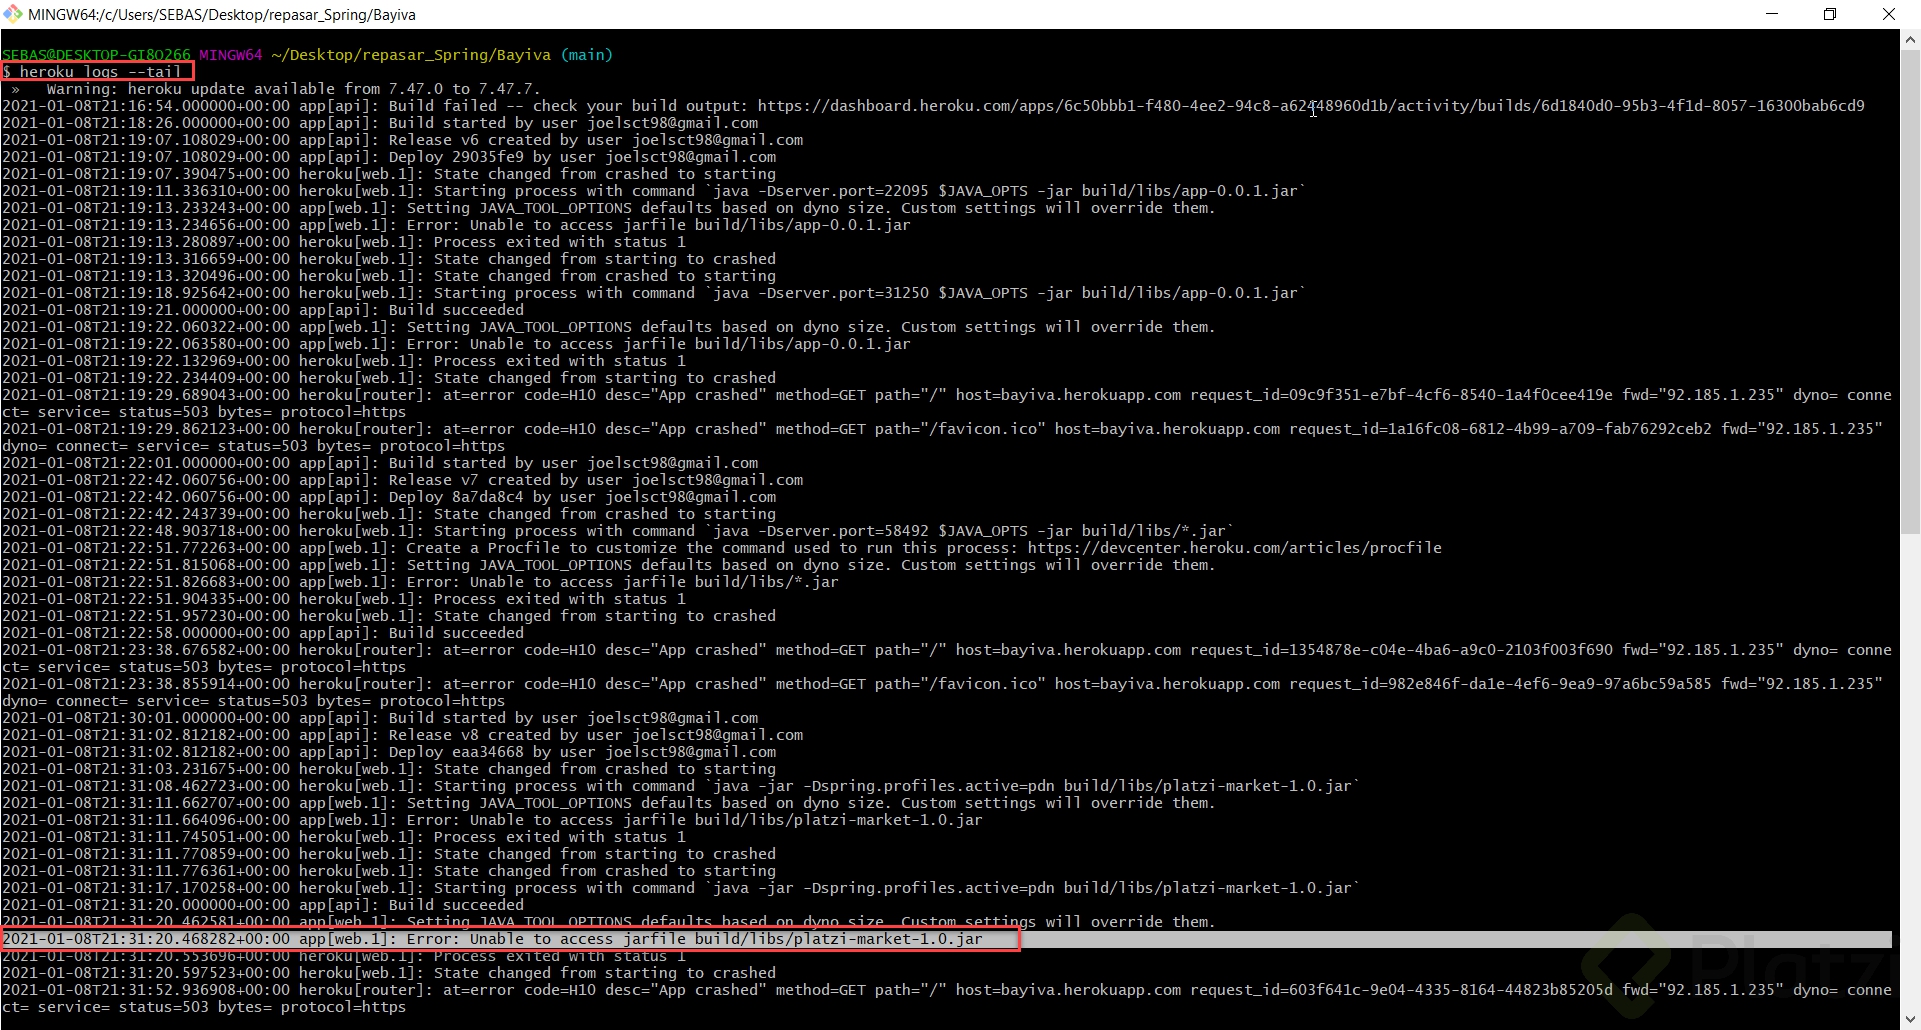Close the MINGW64 terminal window
1921x1030 pixels.
[1888, 14]
